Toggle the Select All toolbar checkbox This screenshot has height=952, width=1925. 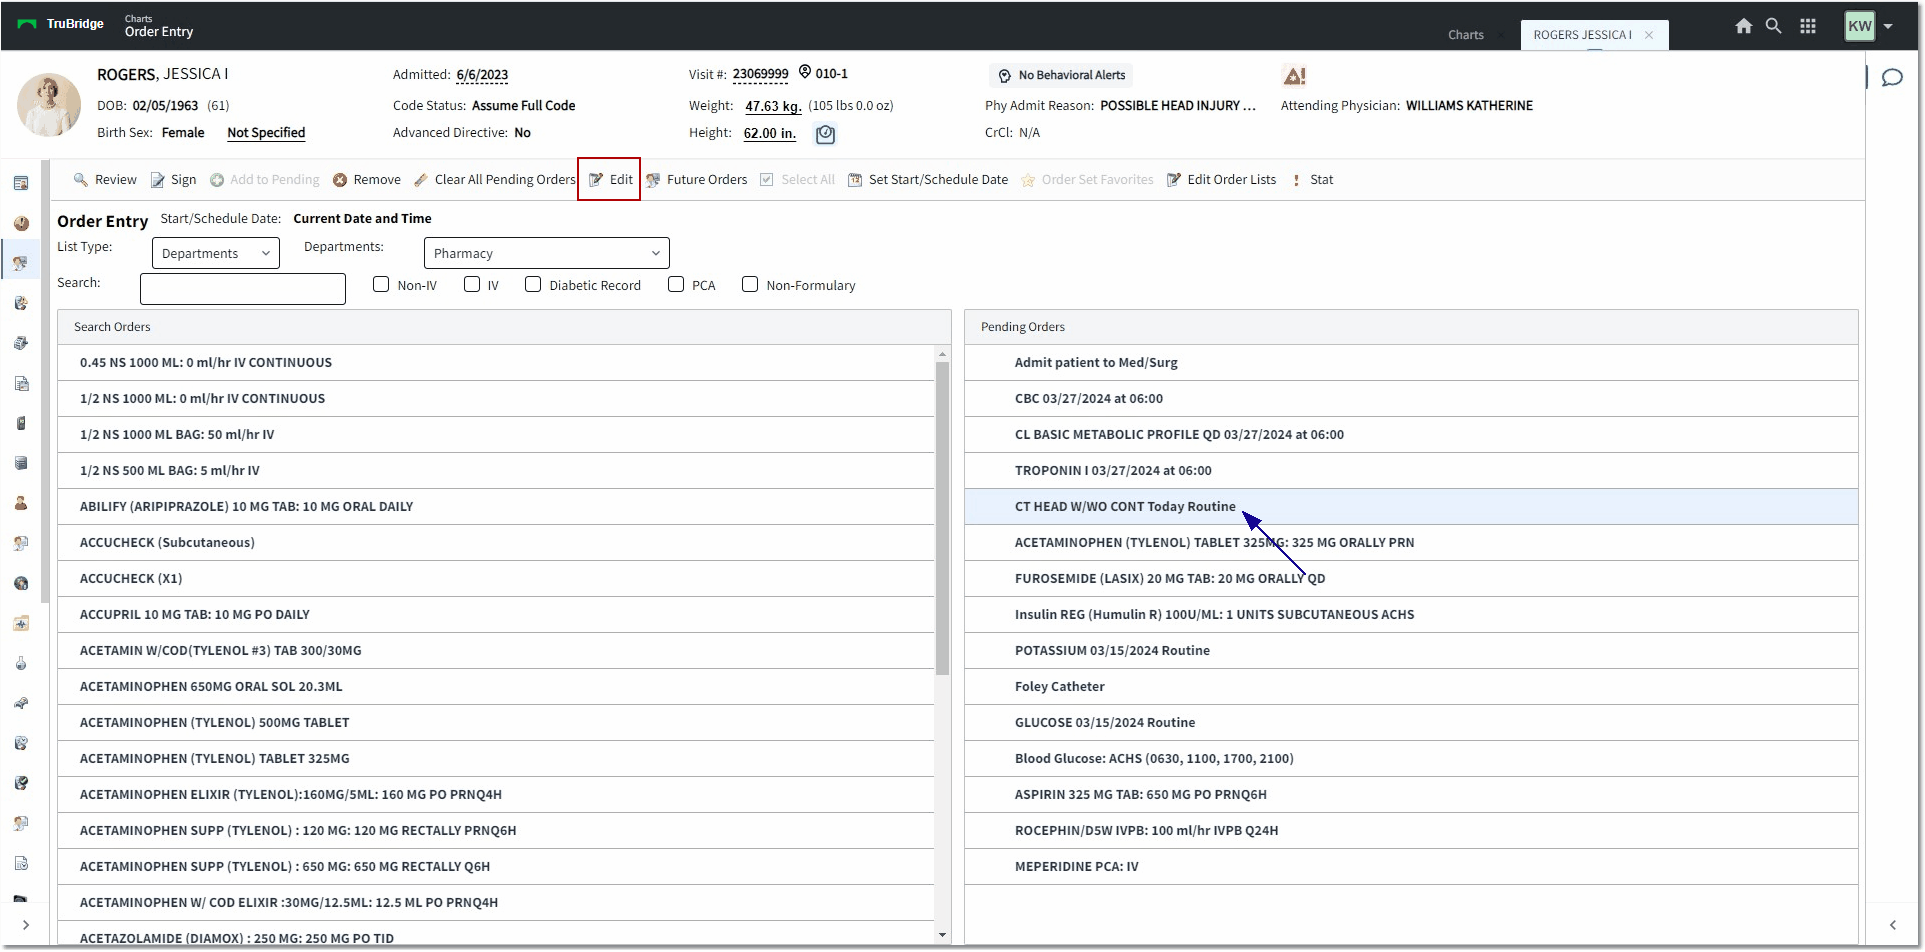767,180
